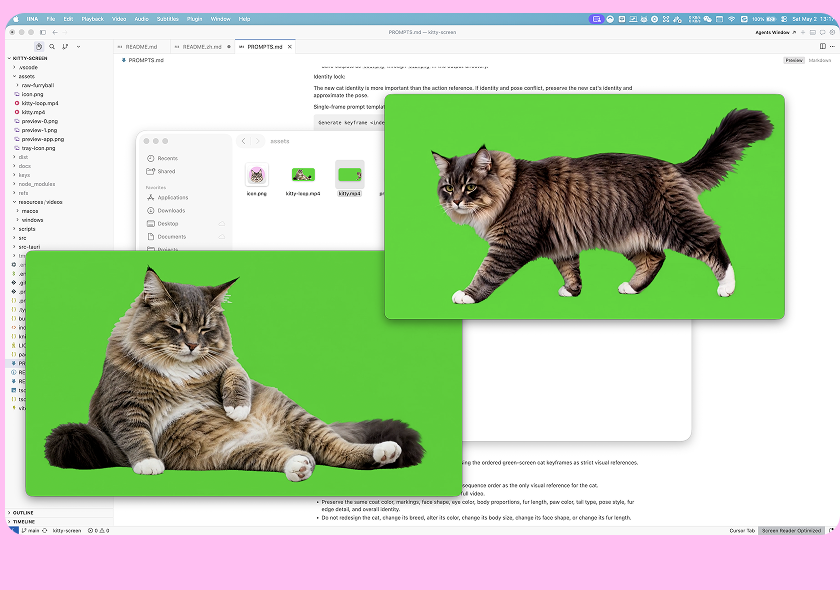Select the PROMPTS.md tab
The image size is (840, 590).
pos(265,47)
